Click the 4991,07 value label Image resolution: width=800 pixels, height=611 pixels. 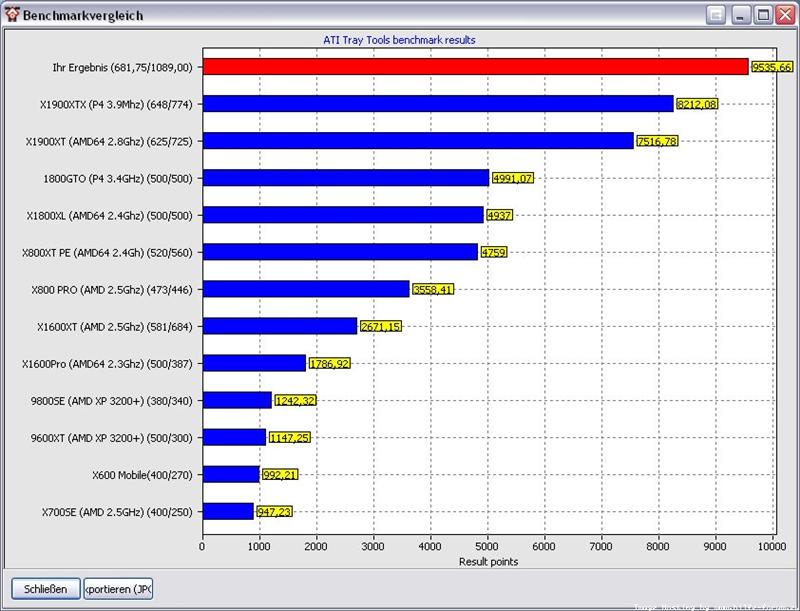click(x=512, y=179)
